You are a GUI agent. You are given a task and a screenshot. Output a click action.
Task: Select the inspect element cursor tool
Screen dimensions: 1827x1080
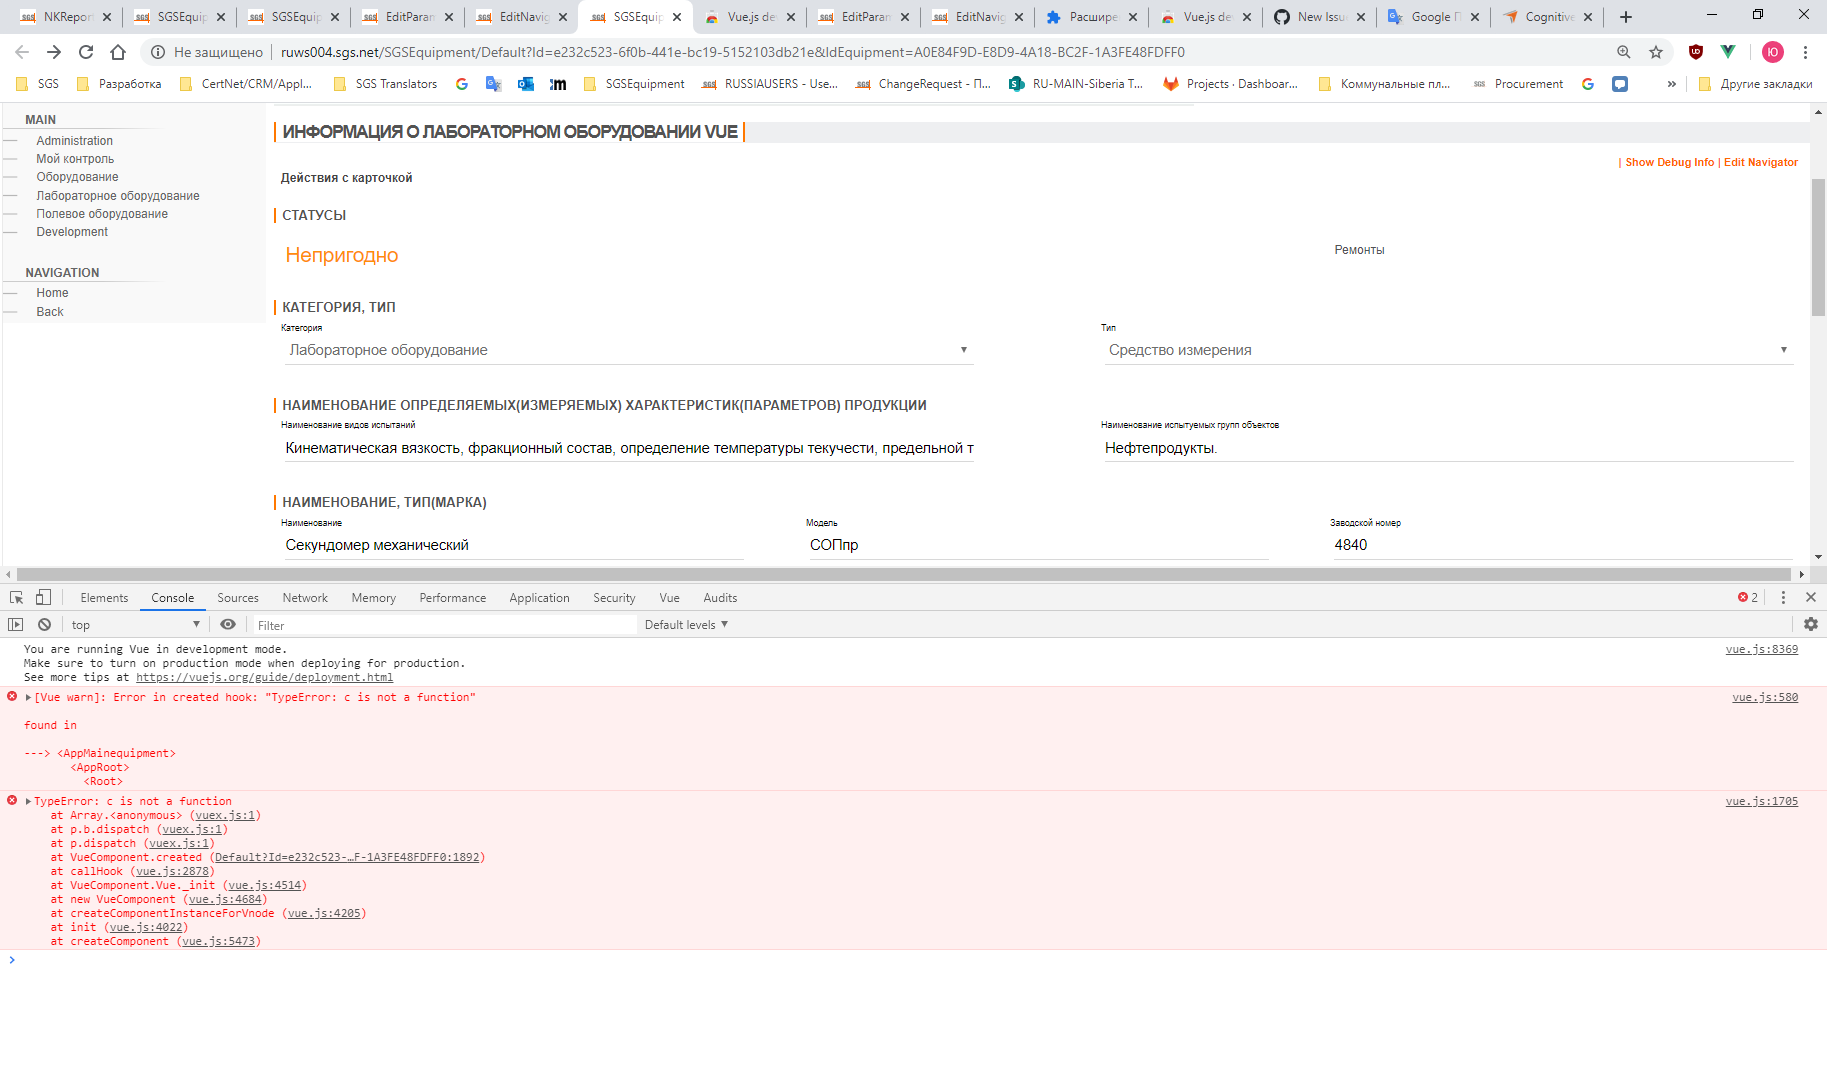(x=15, y=597)
